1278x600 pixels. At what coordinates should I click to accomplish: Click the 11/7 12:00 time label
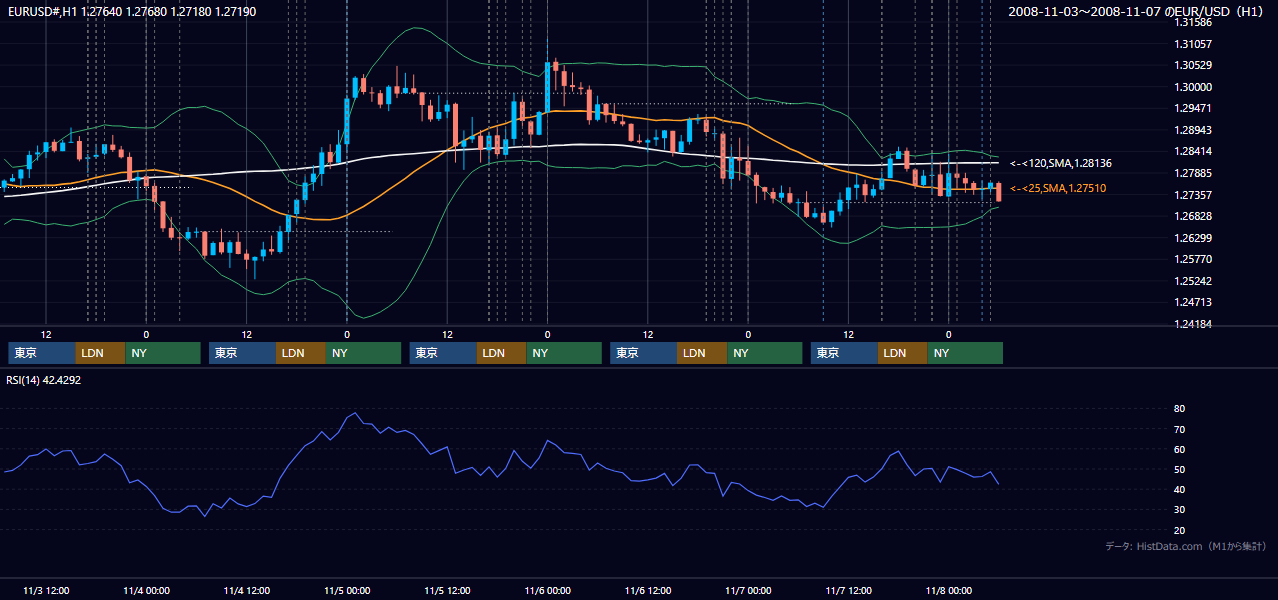click(848, 590)
